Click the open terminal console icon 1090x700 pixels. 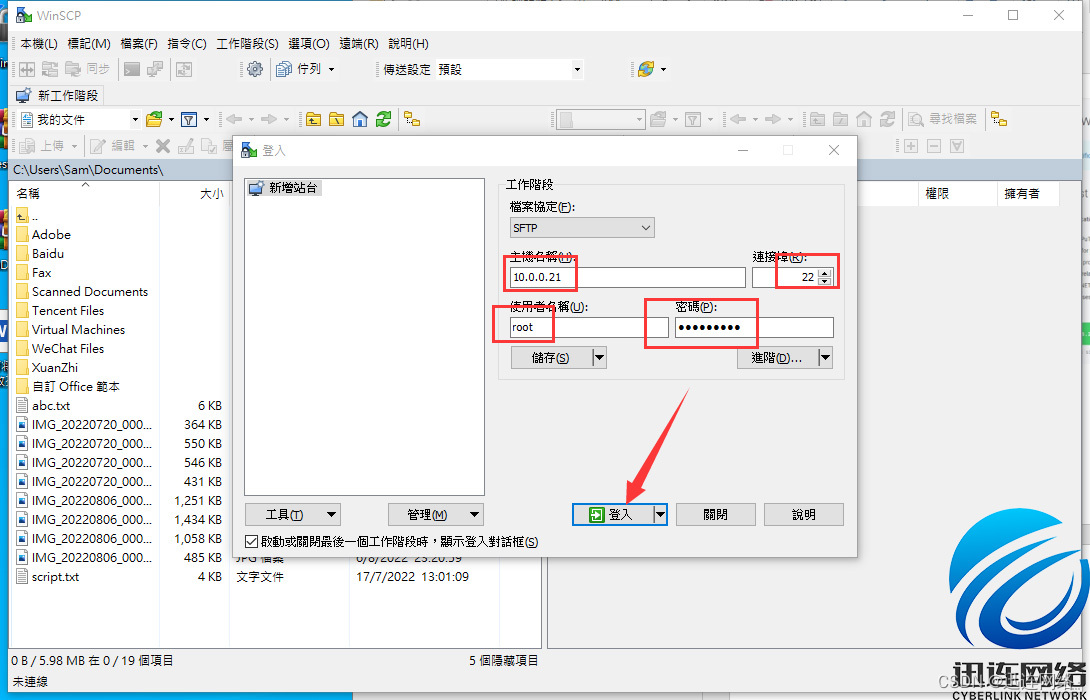[132, 70]
